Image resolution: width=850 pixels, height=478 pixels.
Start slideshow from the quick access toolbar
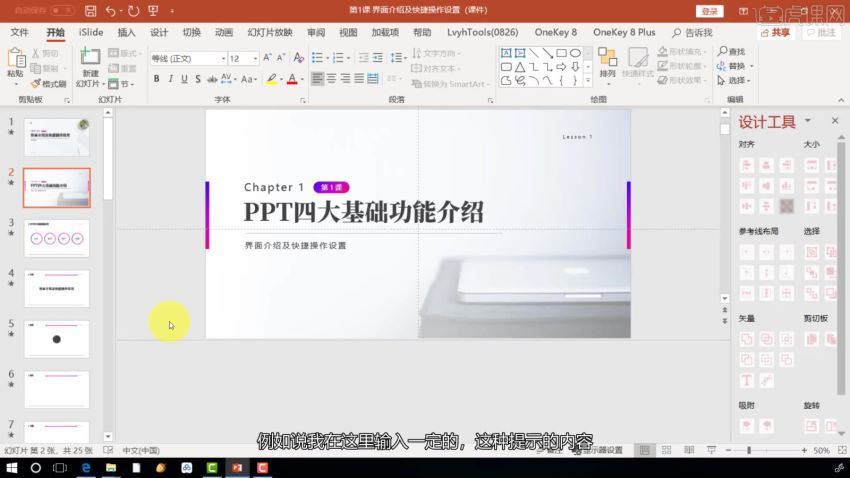point(153,10)
